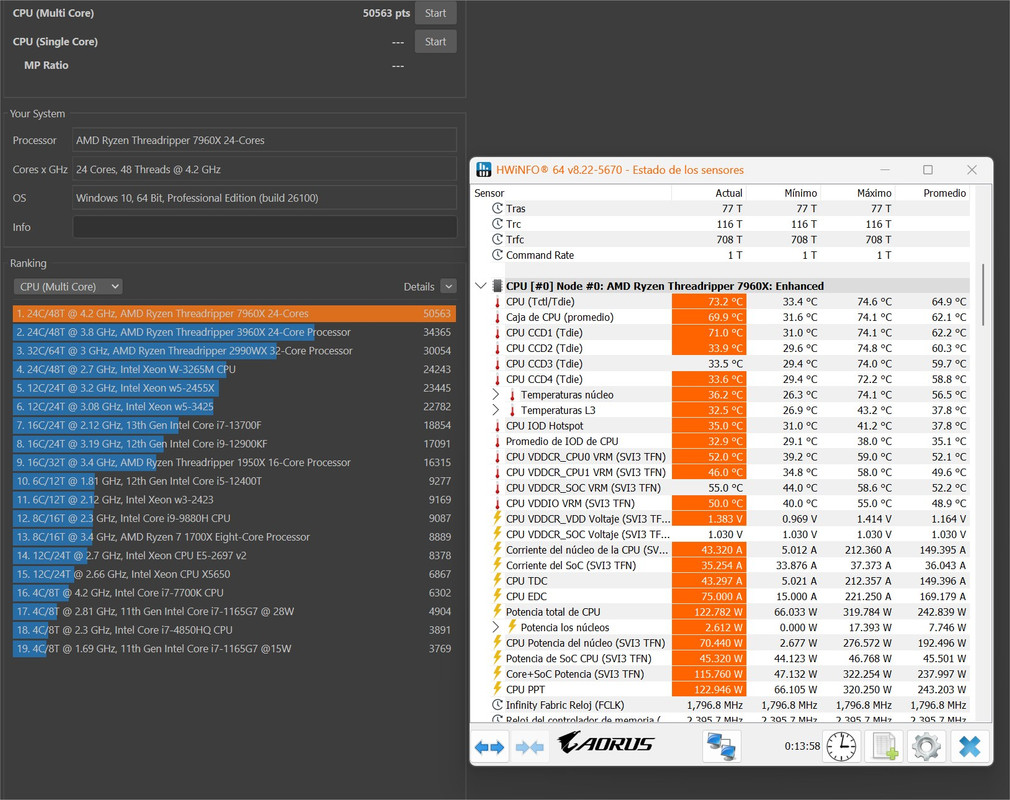Click the HWiNFO save log file icon

[884, 747]
